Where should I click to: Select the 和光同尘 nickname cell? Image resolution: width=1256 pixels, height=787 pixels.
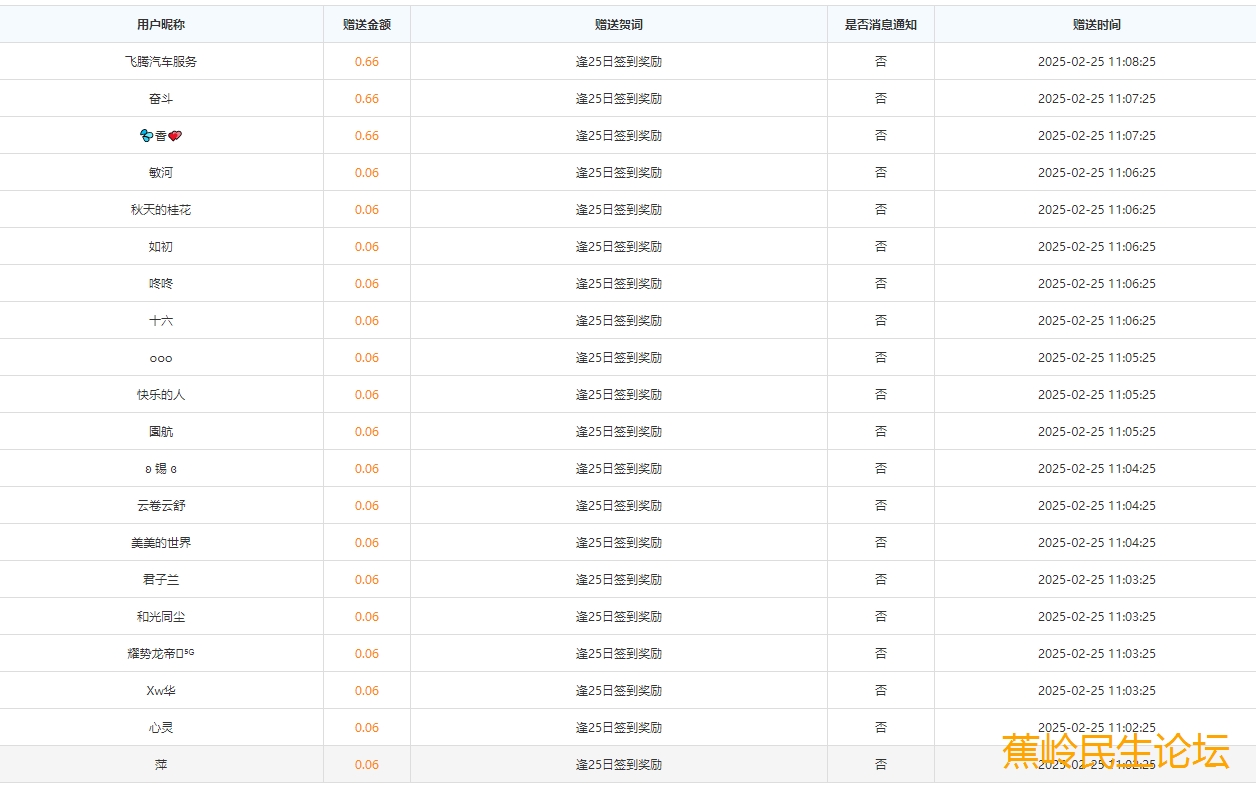click(161, 617)
